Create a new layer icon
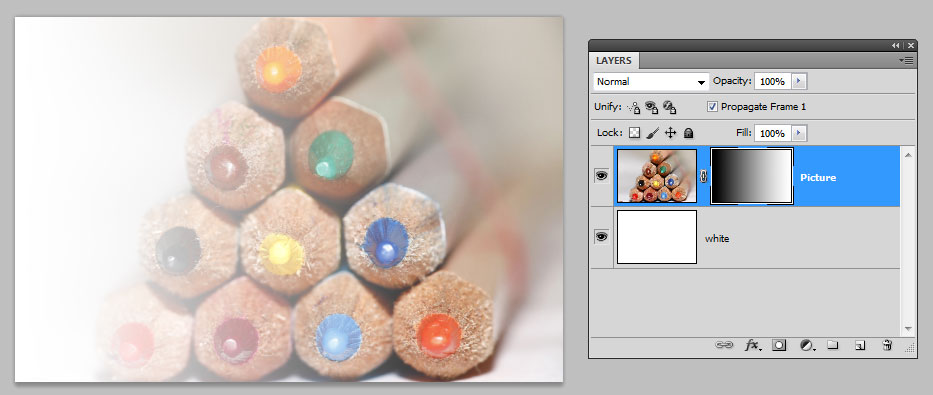933x395 pixels. tap(860, 345)
